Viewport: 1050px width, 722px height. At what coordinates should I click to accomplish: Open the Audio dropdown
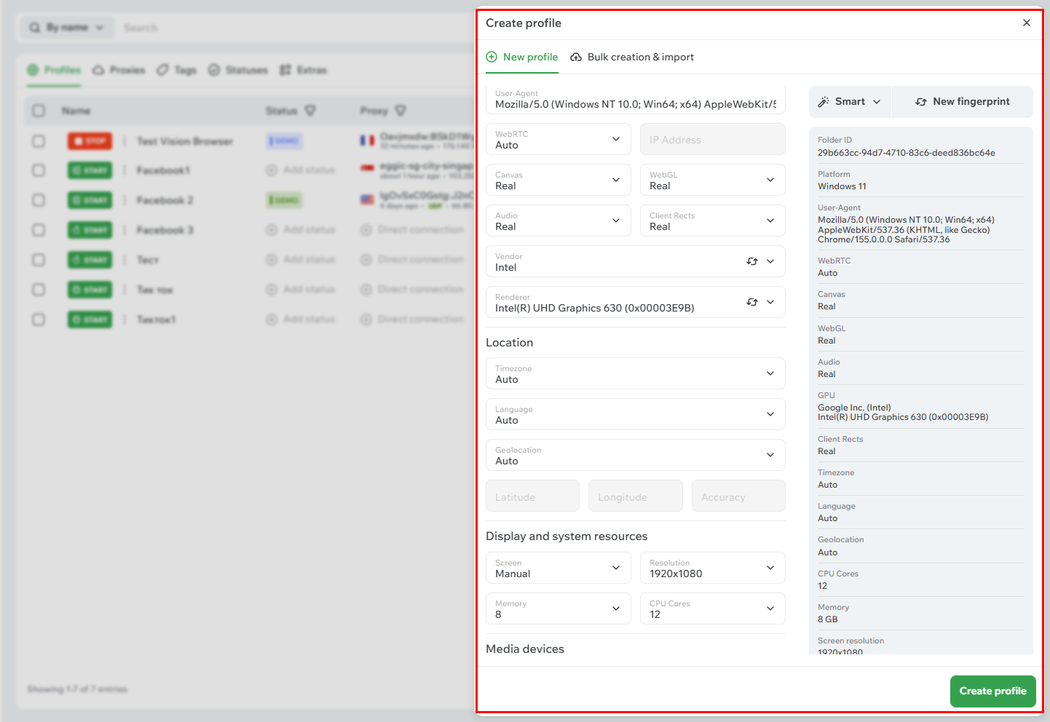pyautogui.click(x=558, y=221)
